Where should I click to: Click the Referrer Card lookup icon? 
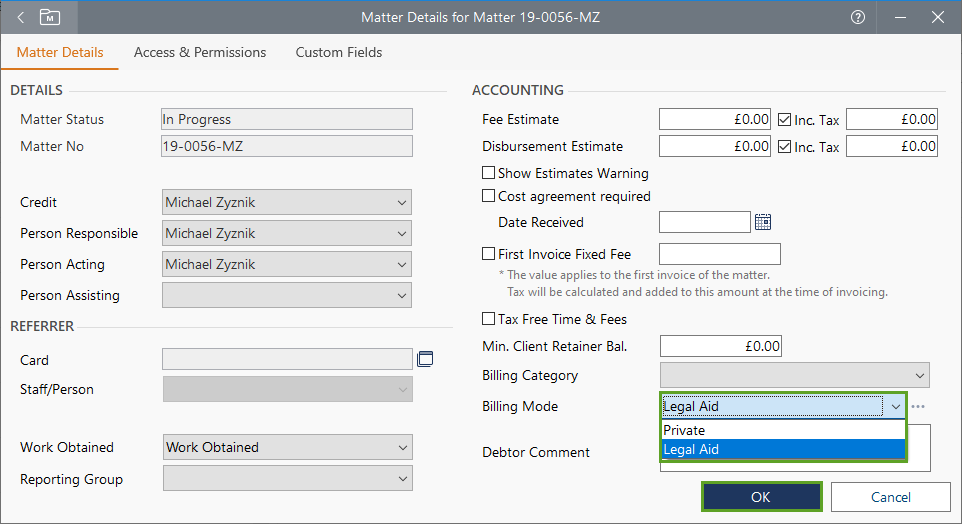pyautogui.click(x=424, y=359)
